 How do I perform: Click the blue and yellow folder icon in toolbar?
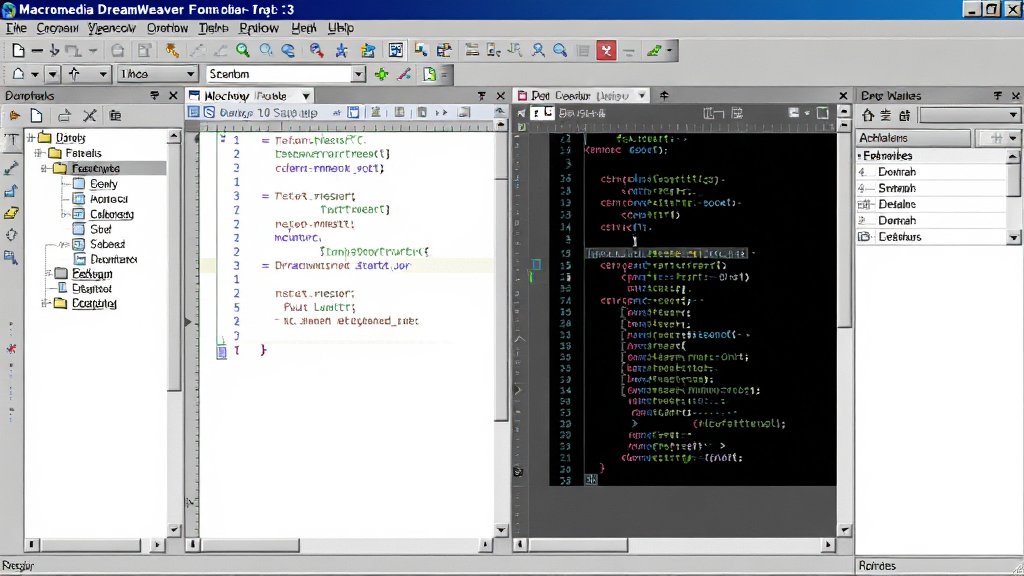pos(368,51)
